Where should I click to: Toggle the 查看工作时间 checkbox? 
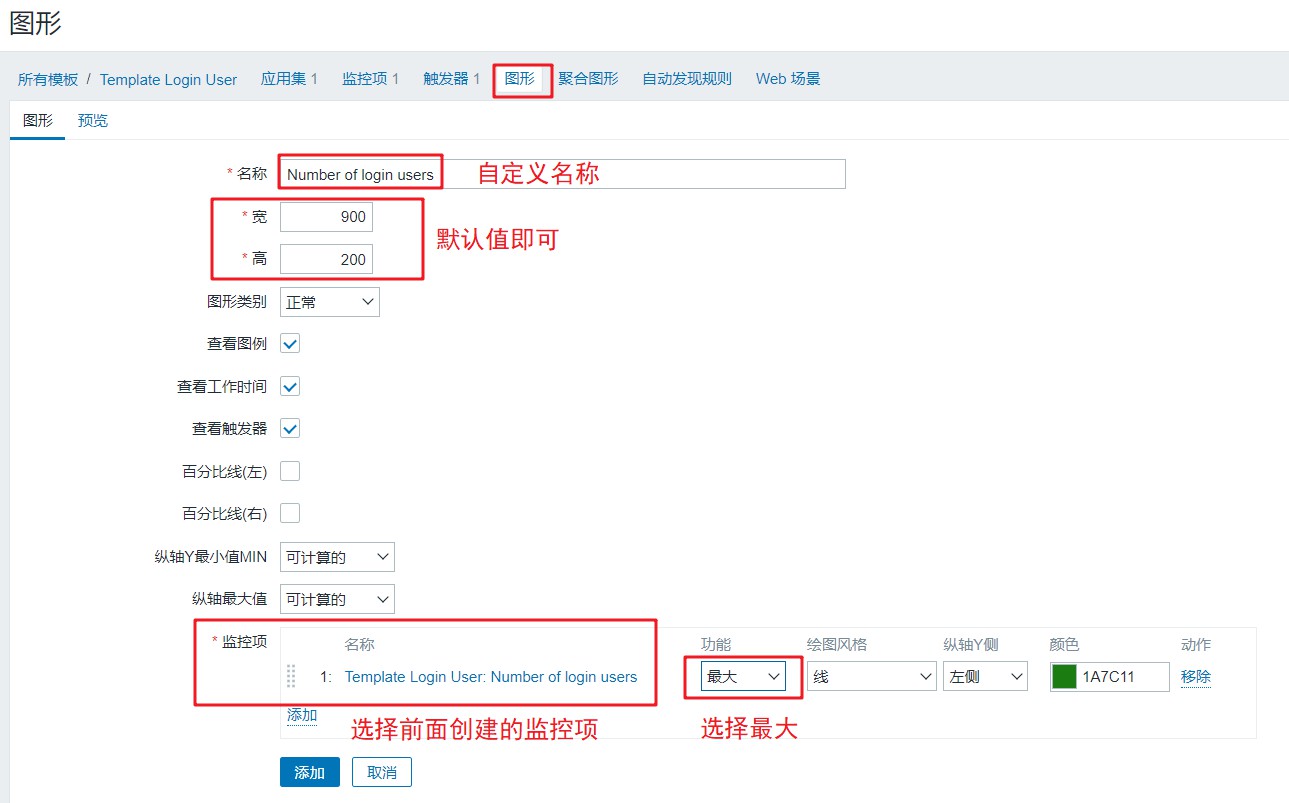(290, 386)
